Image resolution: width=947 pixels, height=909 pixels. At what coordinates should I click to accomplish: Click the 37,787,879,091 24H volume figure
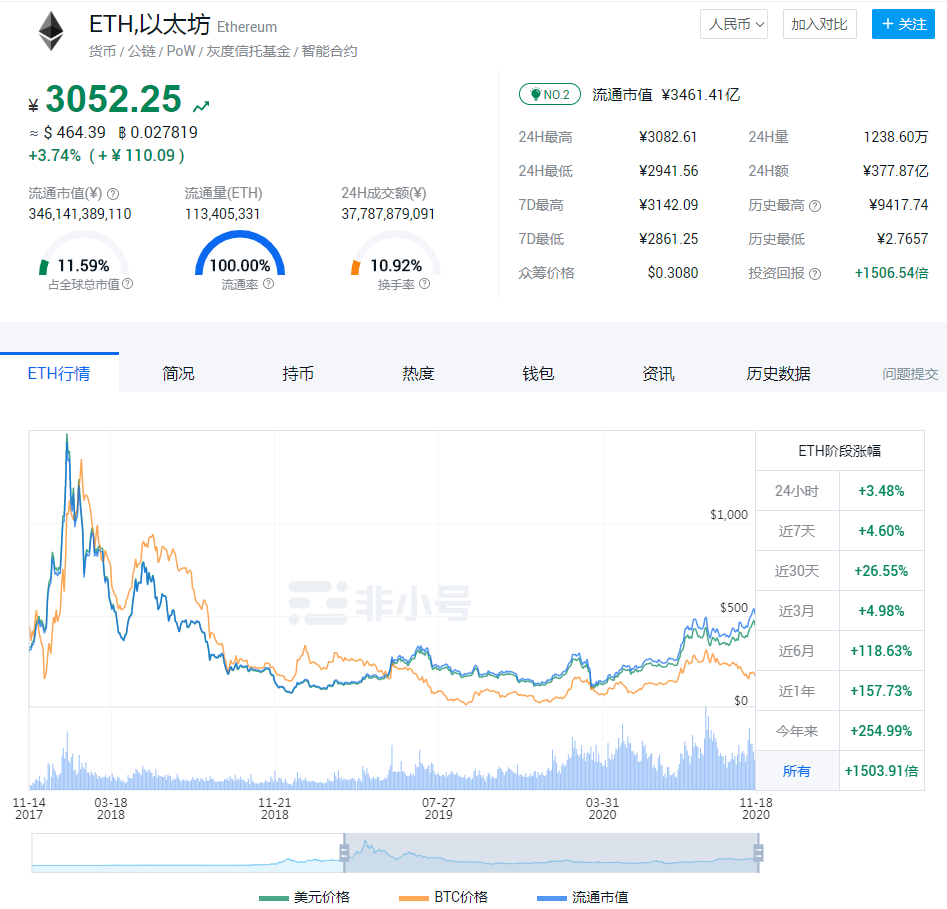(x=388, y=214)
